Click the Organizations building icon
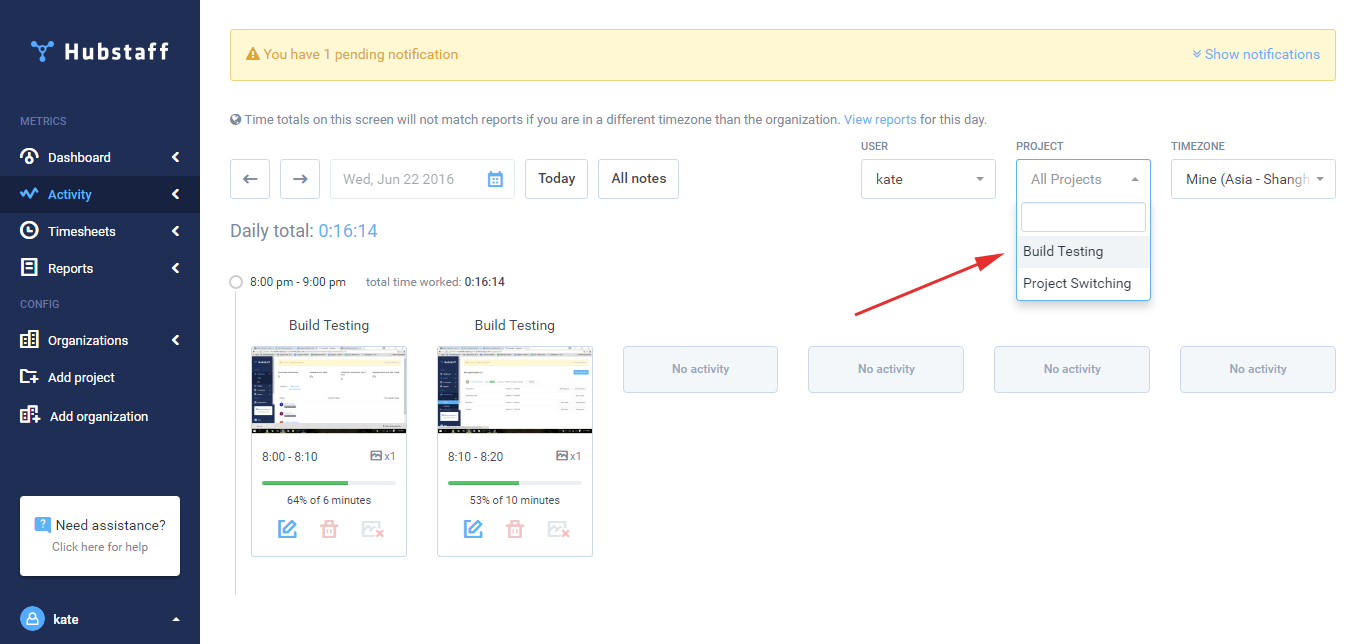The width and height of the screenshot is (1365, 644). [29, 340]
